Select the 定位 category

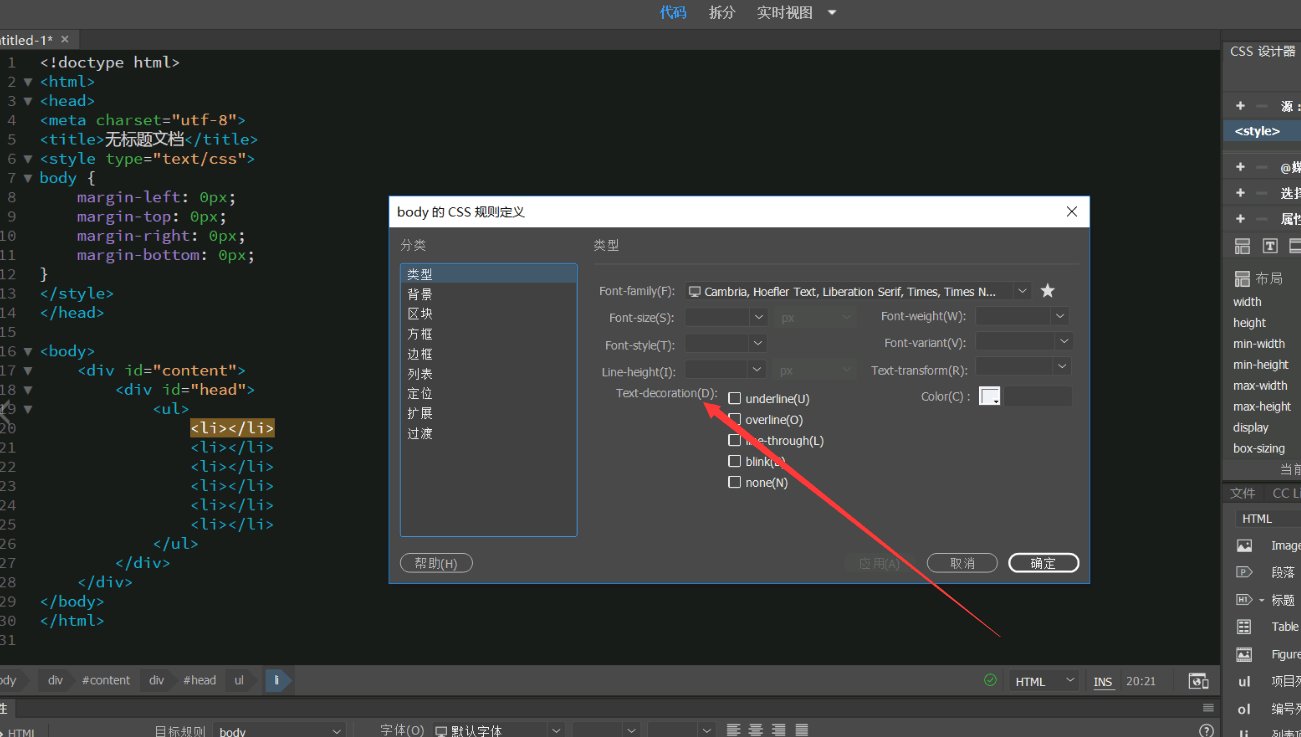(488, 394)
